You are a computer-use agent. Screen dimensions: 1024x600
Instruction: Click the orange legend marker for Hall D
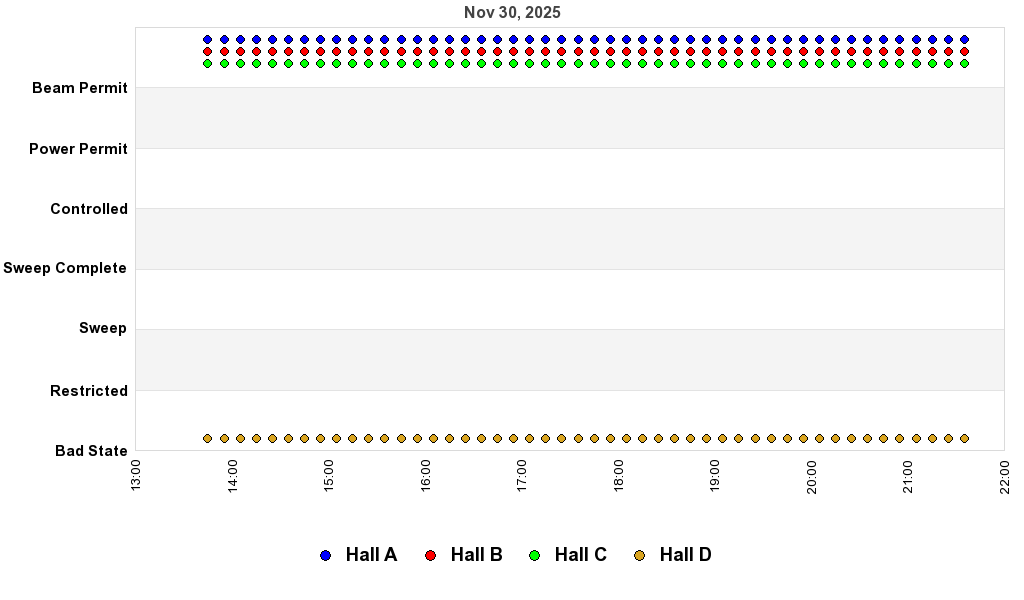pos(642,553)
